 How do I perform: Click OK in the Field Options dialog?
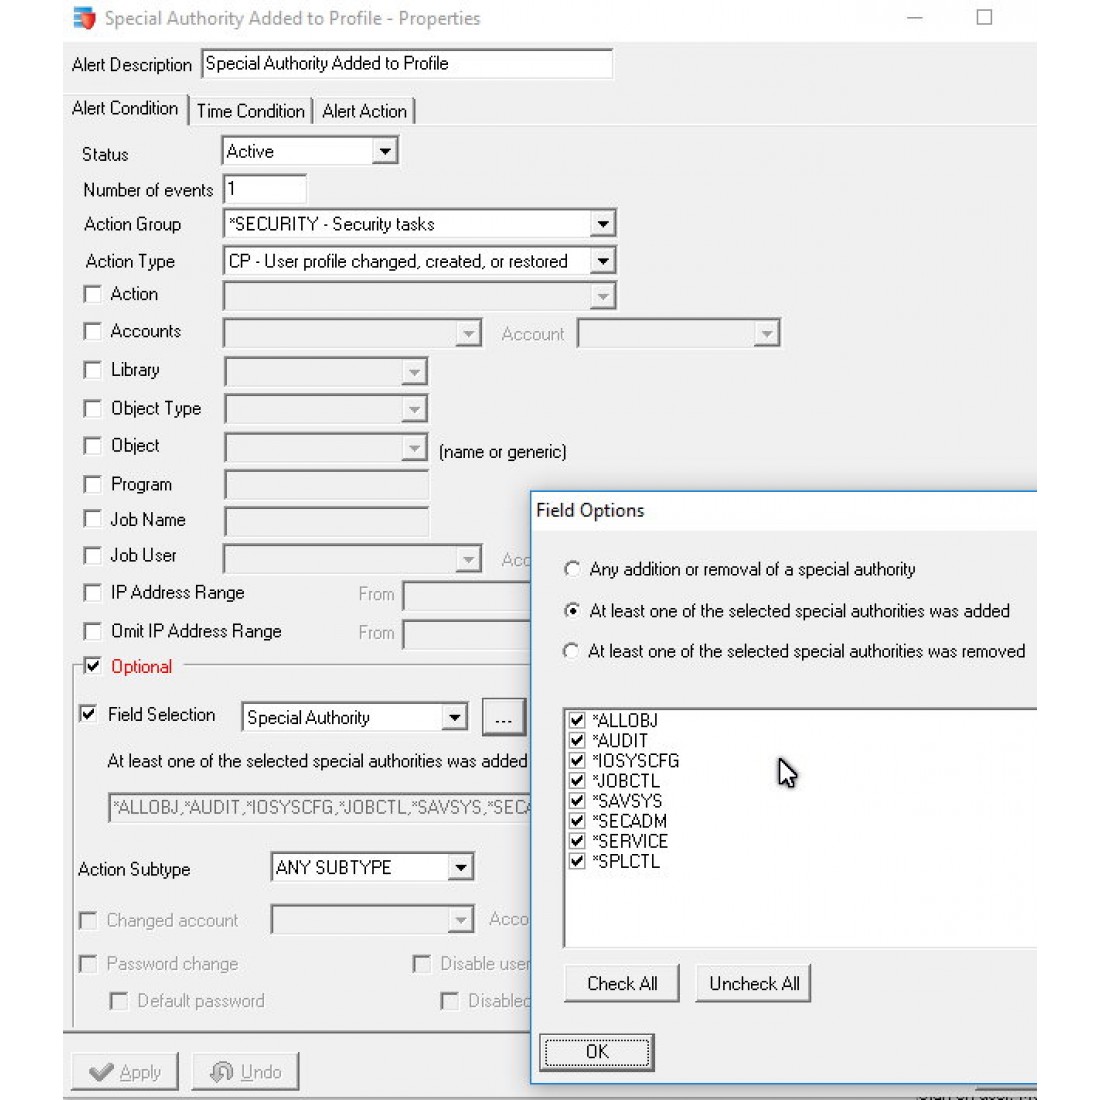pos(597,1051)
